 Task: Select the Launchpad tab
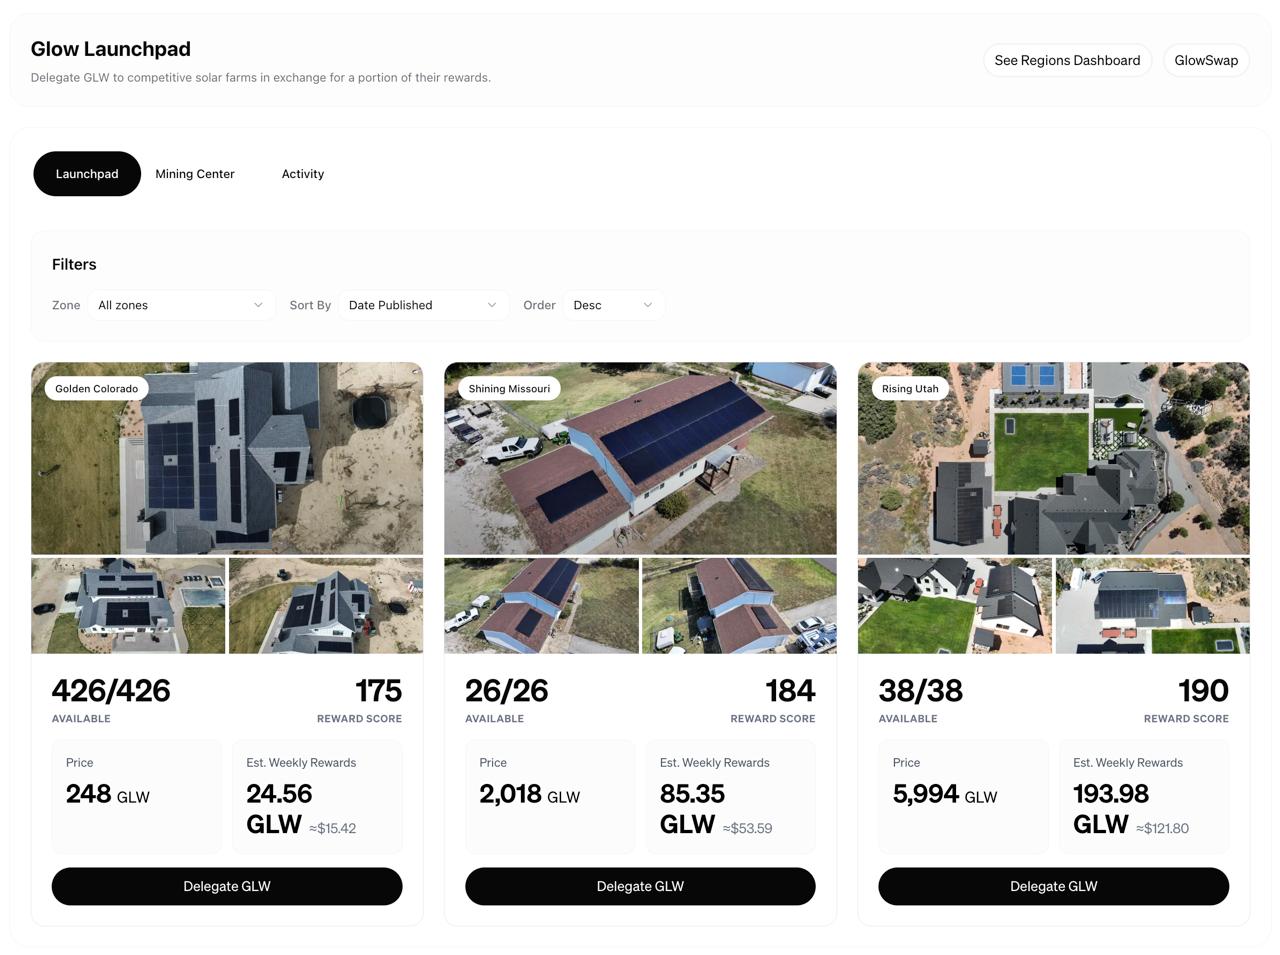tap(87, 174)
